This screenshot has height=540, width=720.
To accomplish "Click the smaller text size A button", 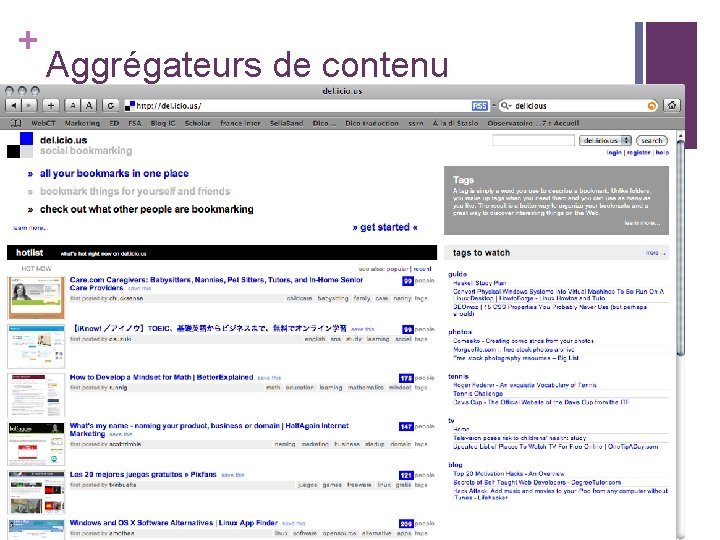I will click(x=73, y=106).
